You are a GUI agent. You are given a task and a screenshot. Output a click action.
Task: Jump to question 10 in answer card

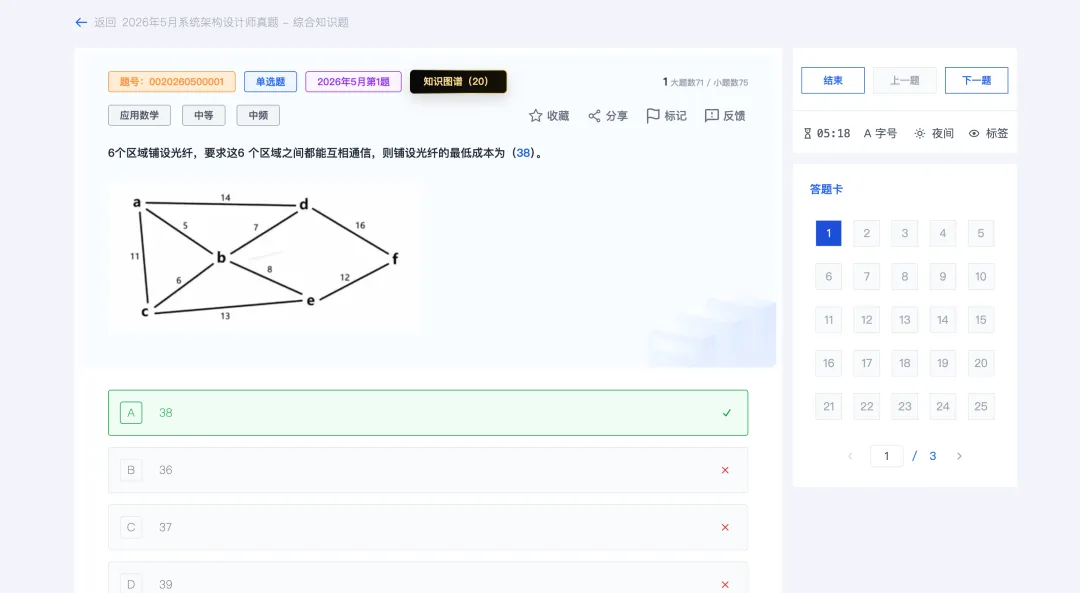(981, 277)
